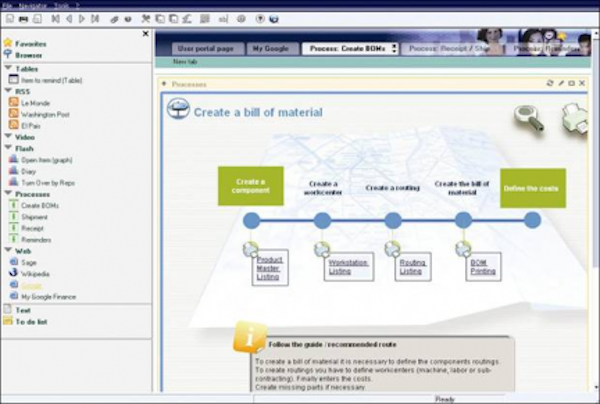Collapse the Web section

tap(8, 250)
